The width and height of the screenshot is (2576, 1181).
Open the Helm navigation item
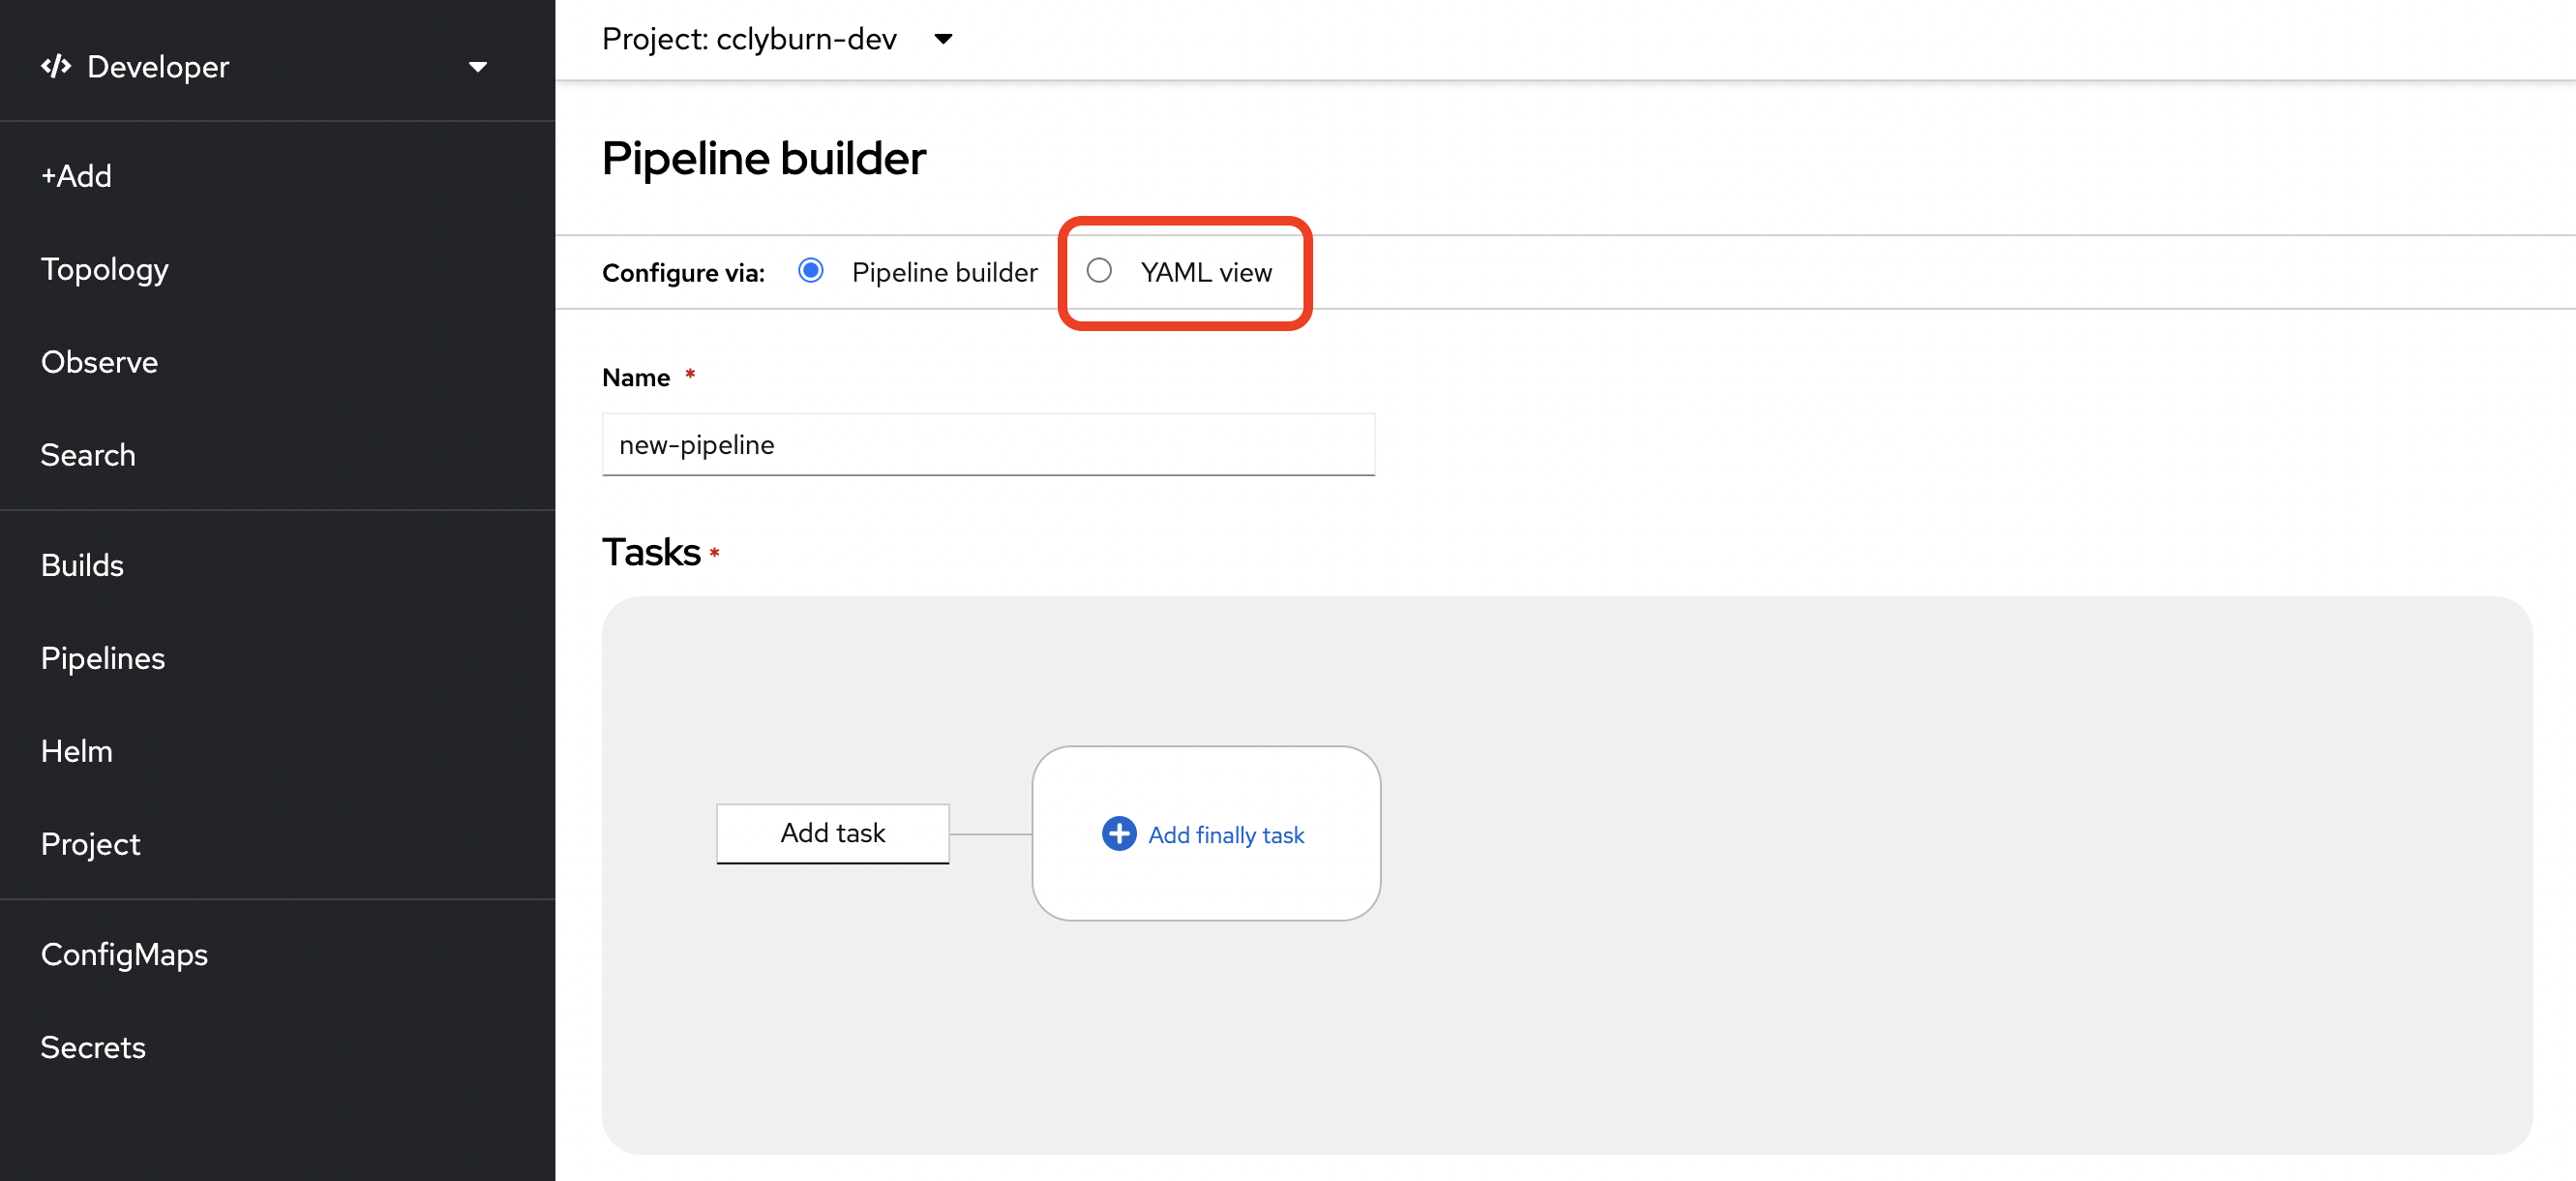click(76, 751)
